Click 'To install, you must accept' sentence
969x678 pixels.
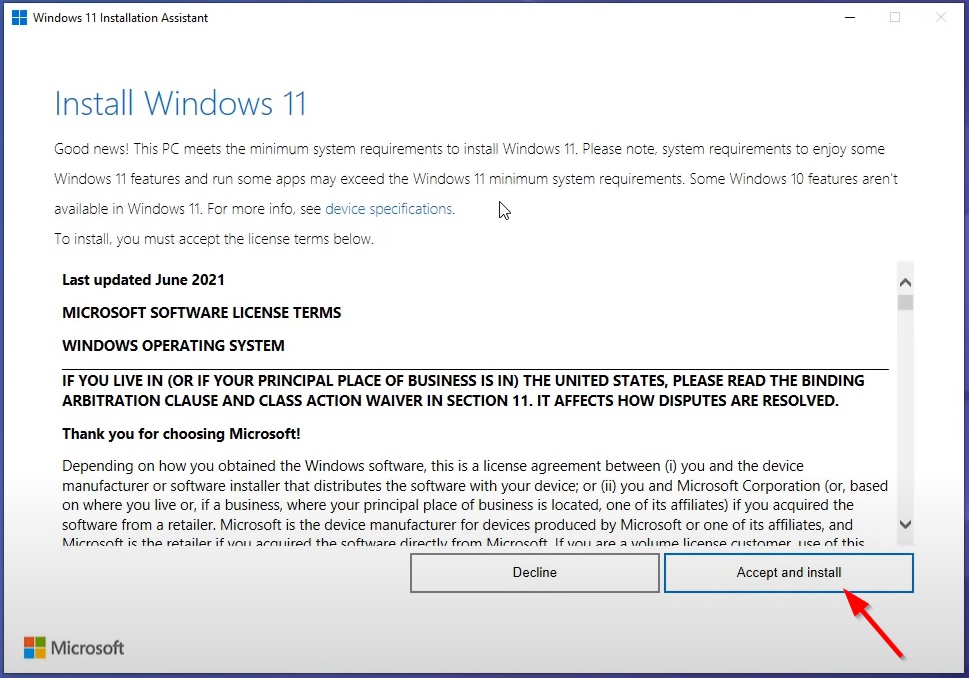point(214,239)
